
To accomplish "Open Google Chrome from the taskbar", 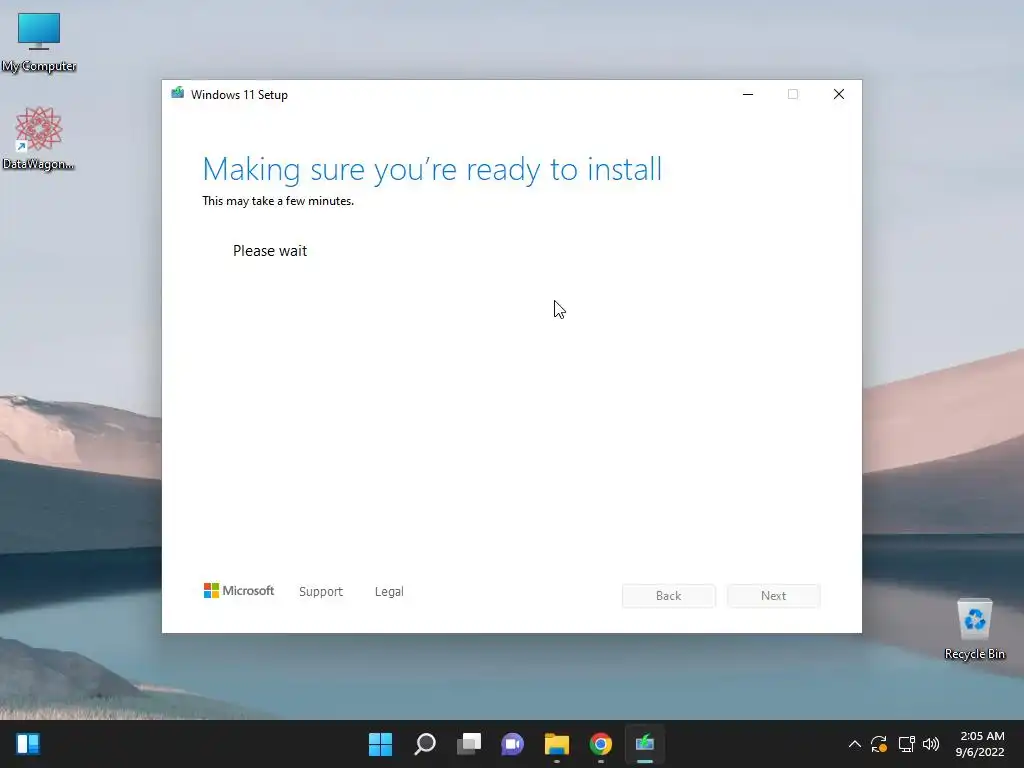I will pyautogui.click(x=601, y=744).
